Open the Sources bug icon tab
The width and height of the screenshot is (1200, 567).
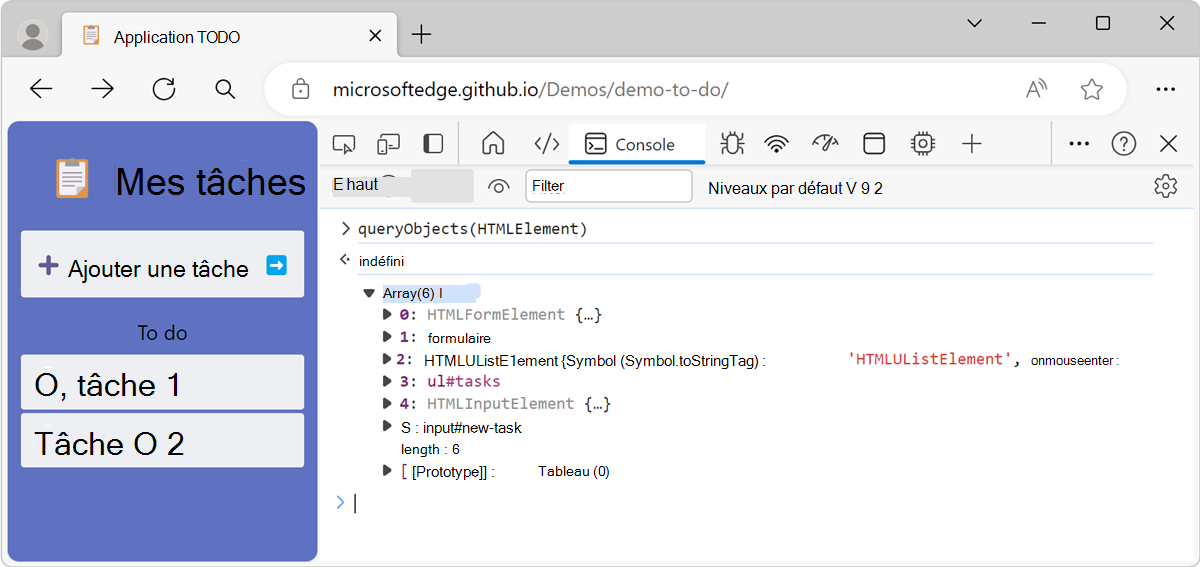pyautogui.click(x=732, y=144)
